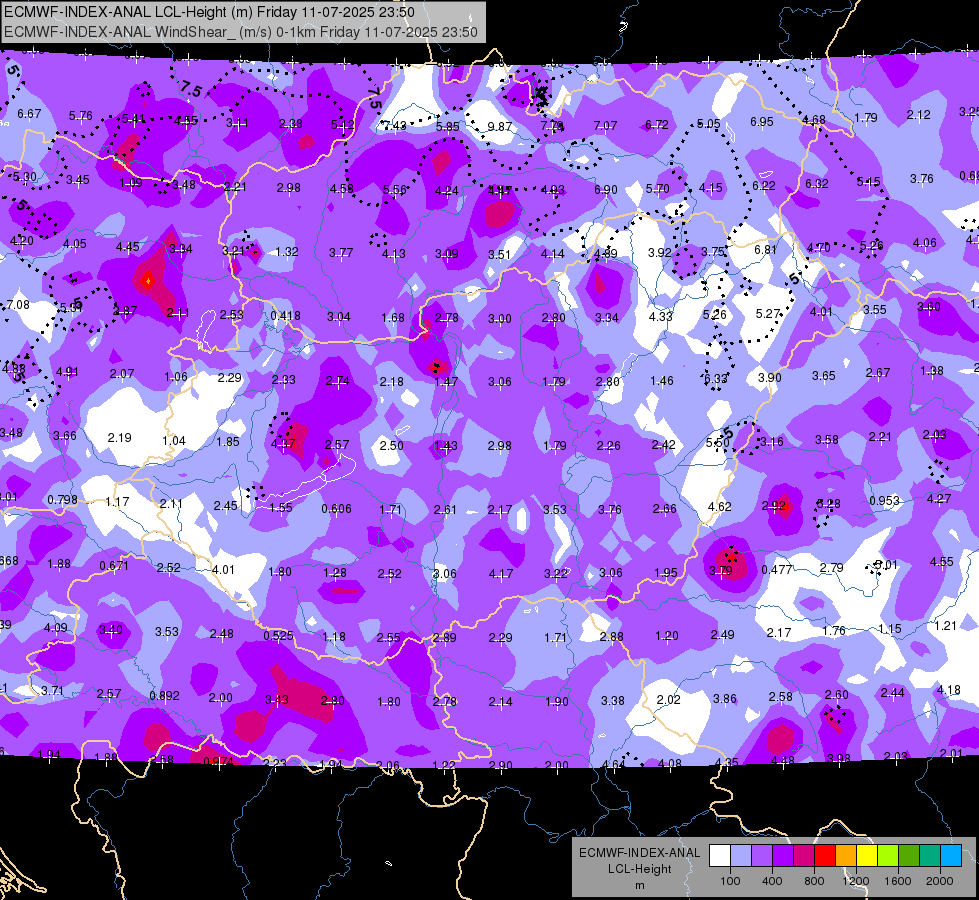
Task: Select the grid value 6.22
Action: click(x=764, y=185)
